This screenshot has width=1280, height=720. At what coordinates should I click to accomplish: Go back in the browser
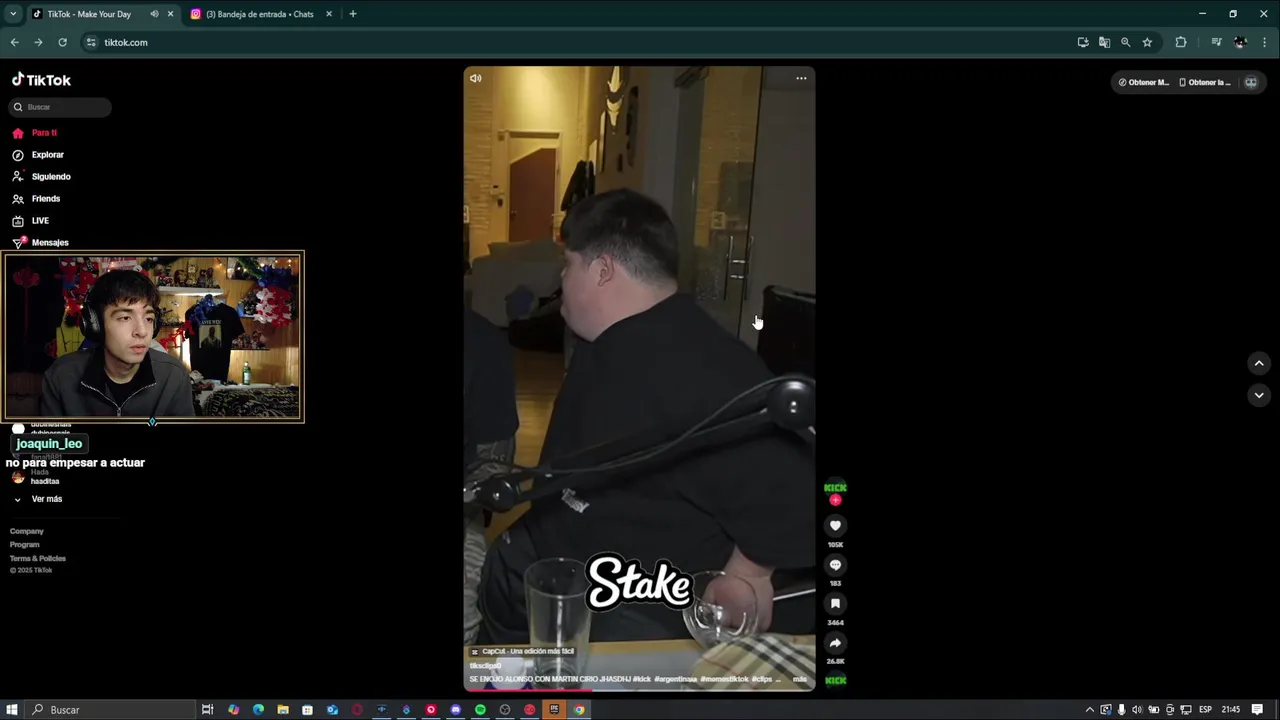[x=14, y=42]
